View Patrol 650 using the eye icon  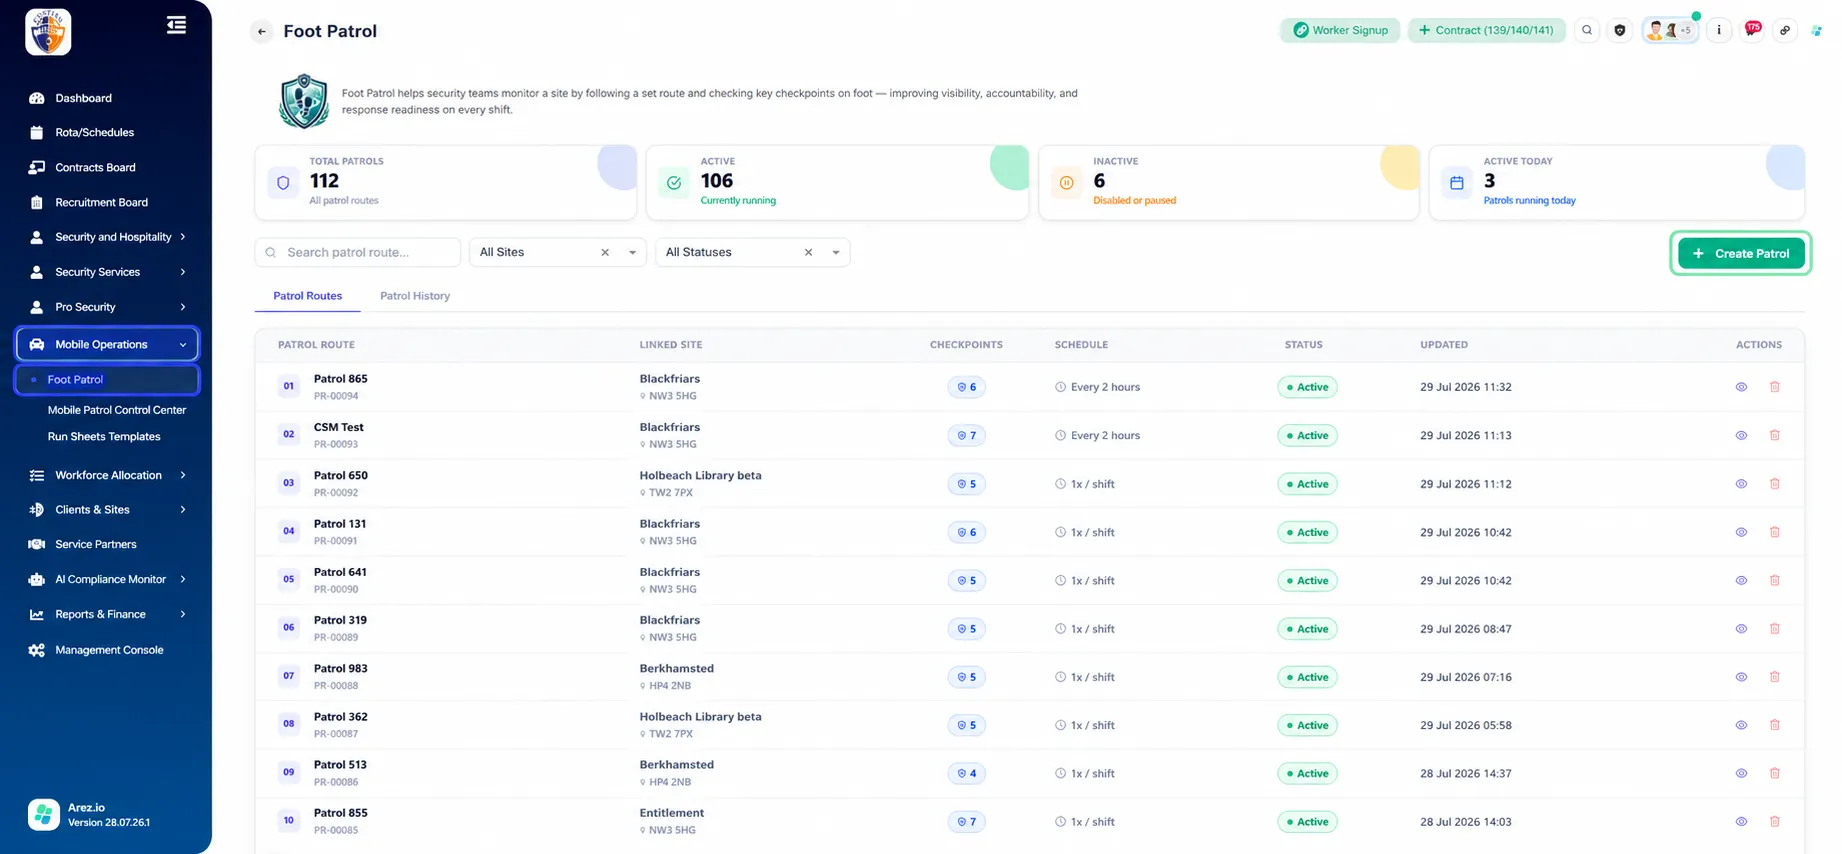click(1741, 484)
